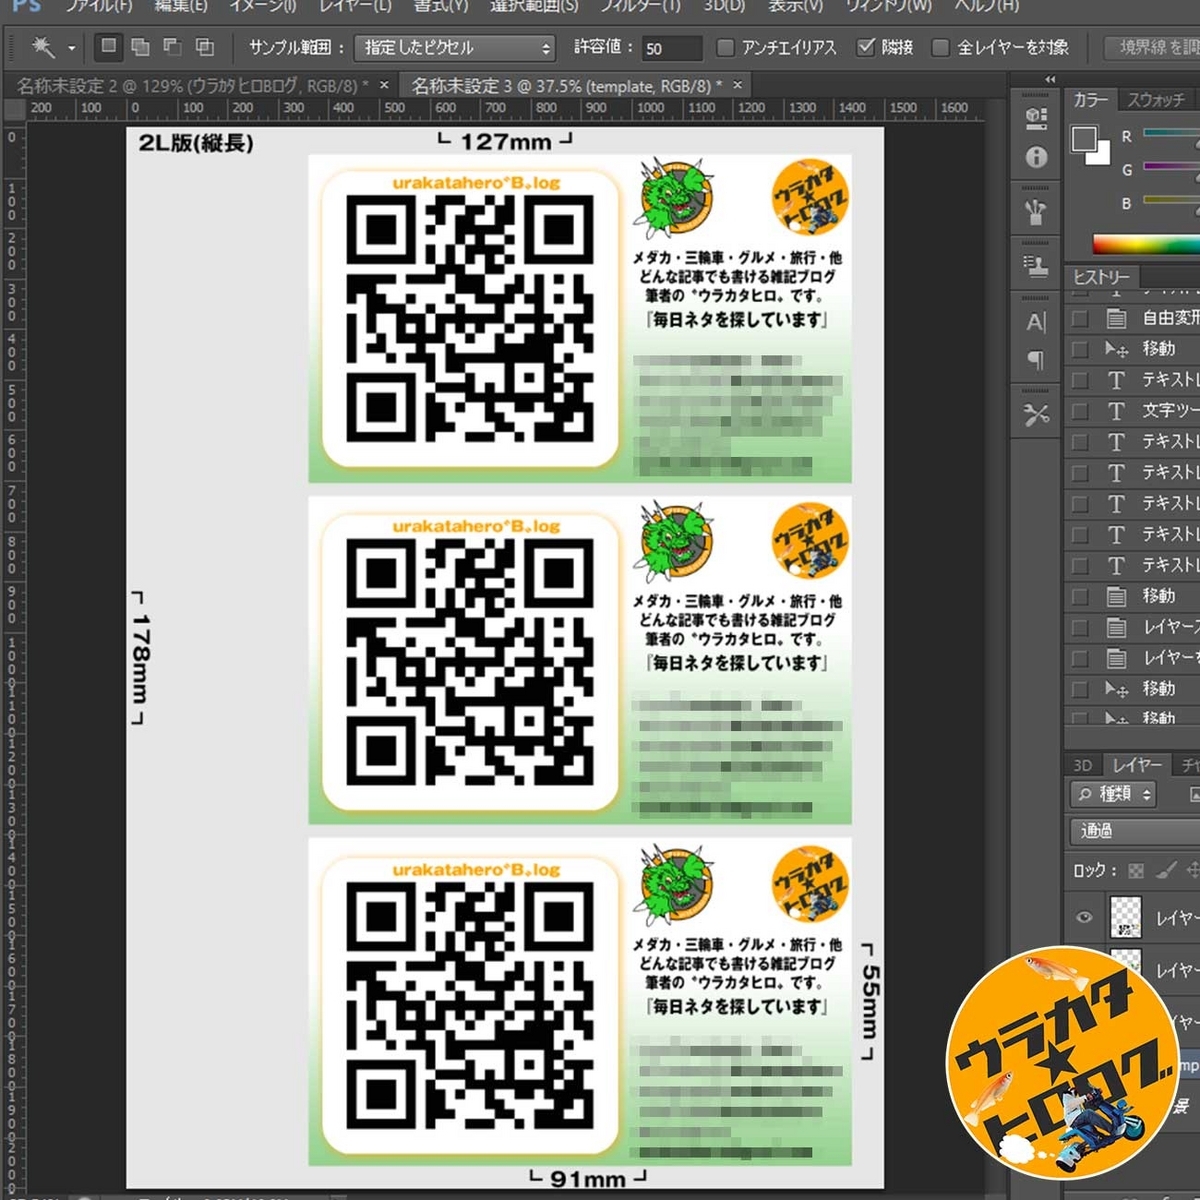Click the 許容値 input field
The image size is (1200, 1200).
pyautogui.click(x=671, y=48)
